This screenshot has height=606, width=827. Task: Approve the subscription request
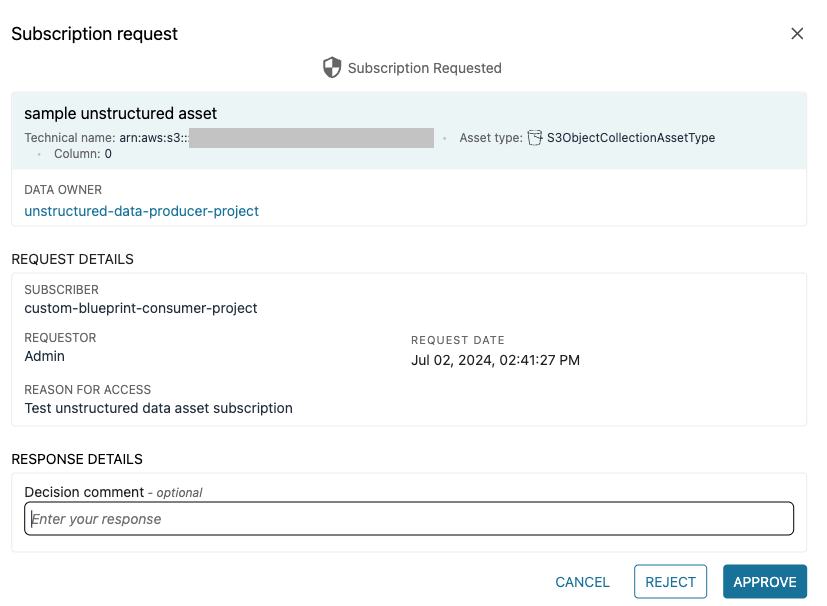(x=764, y=582)
